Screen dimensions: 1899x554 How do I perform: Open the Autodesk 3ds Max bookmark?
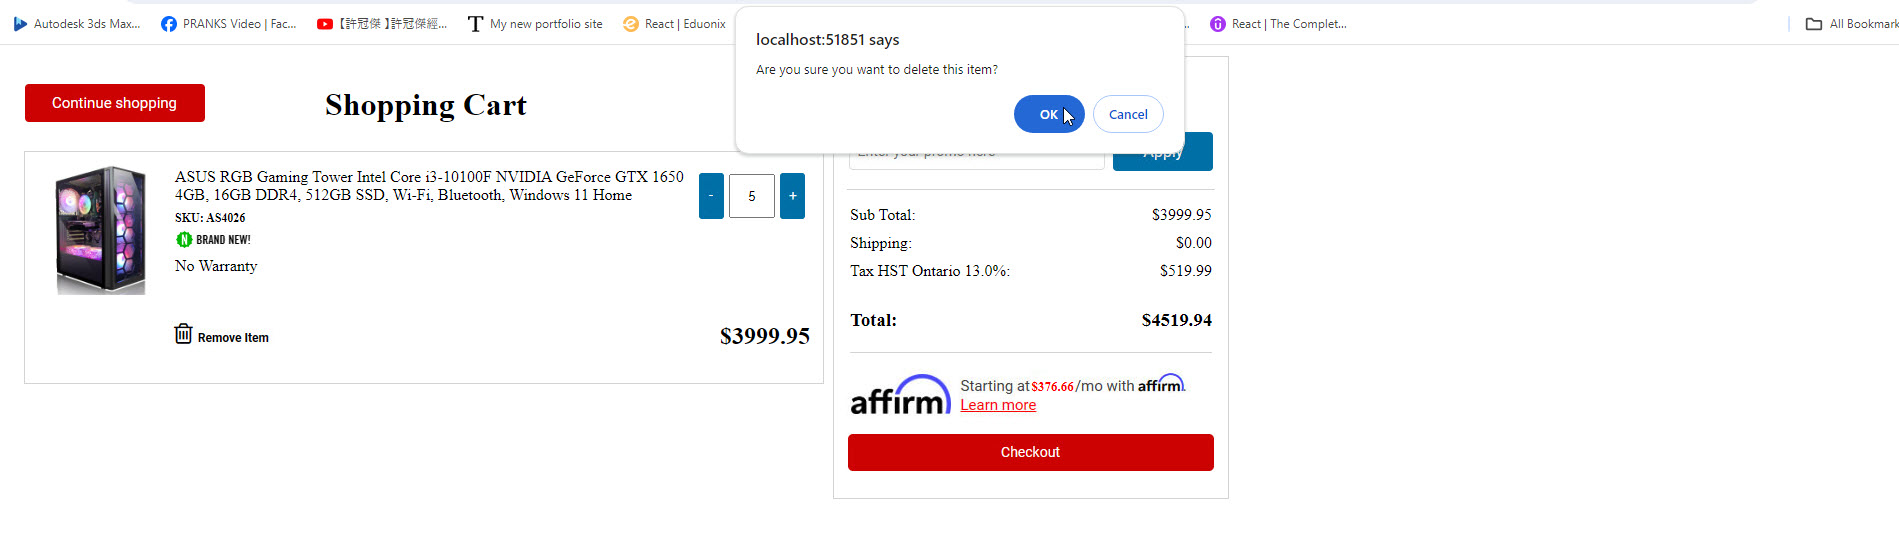coord(77,24)
